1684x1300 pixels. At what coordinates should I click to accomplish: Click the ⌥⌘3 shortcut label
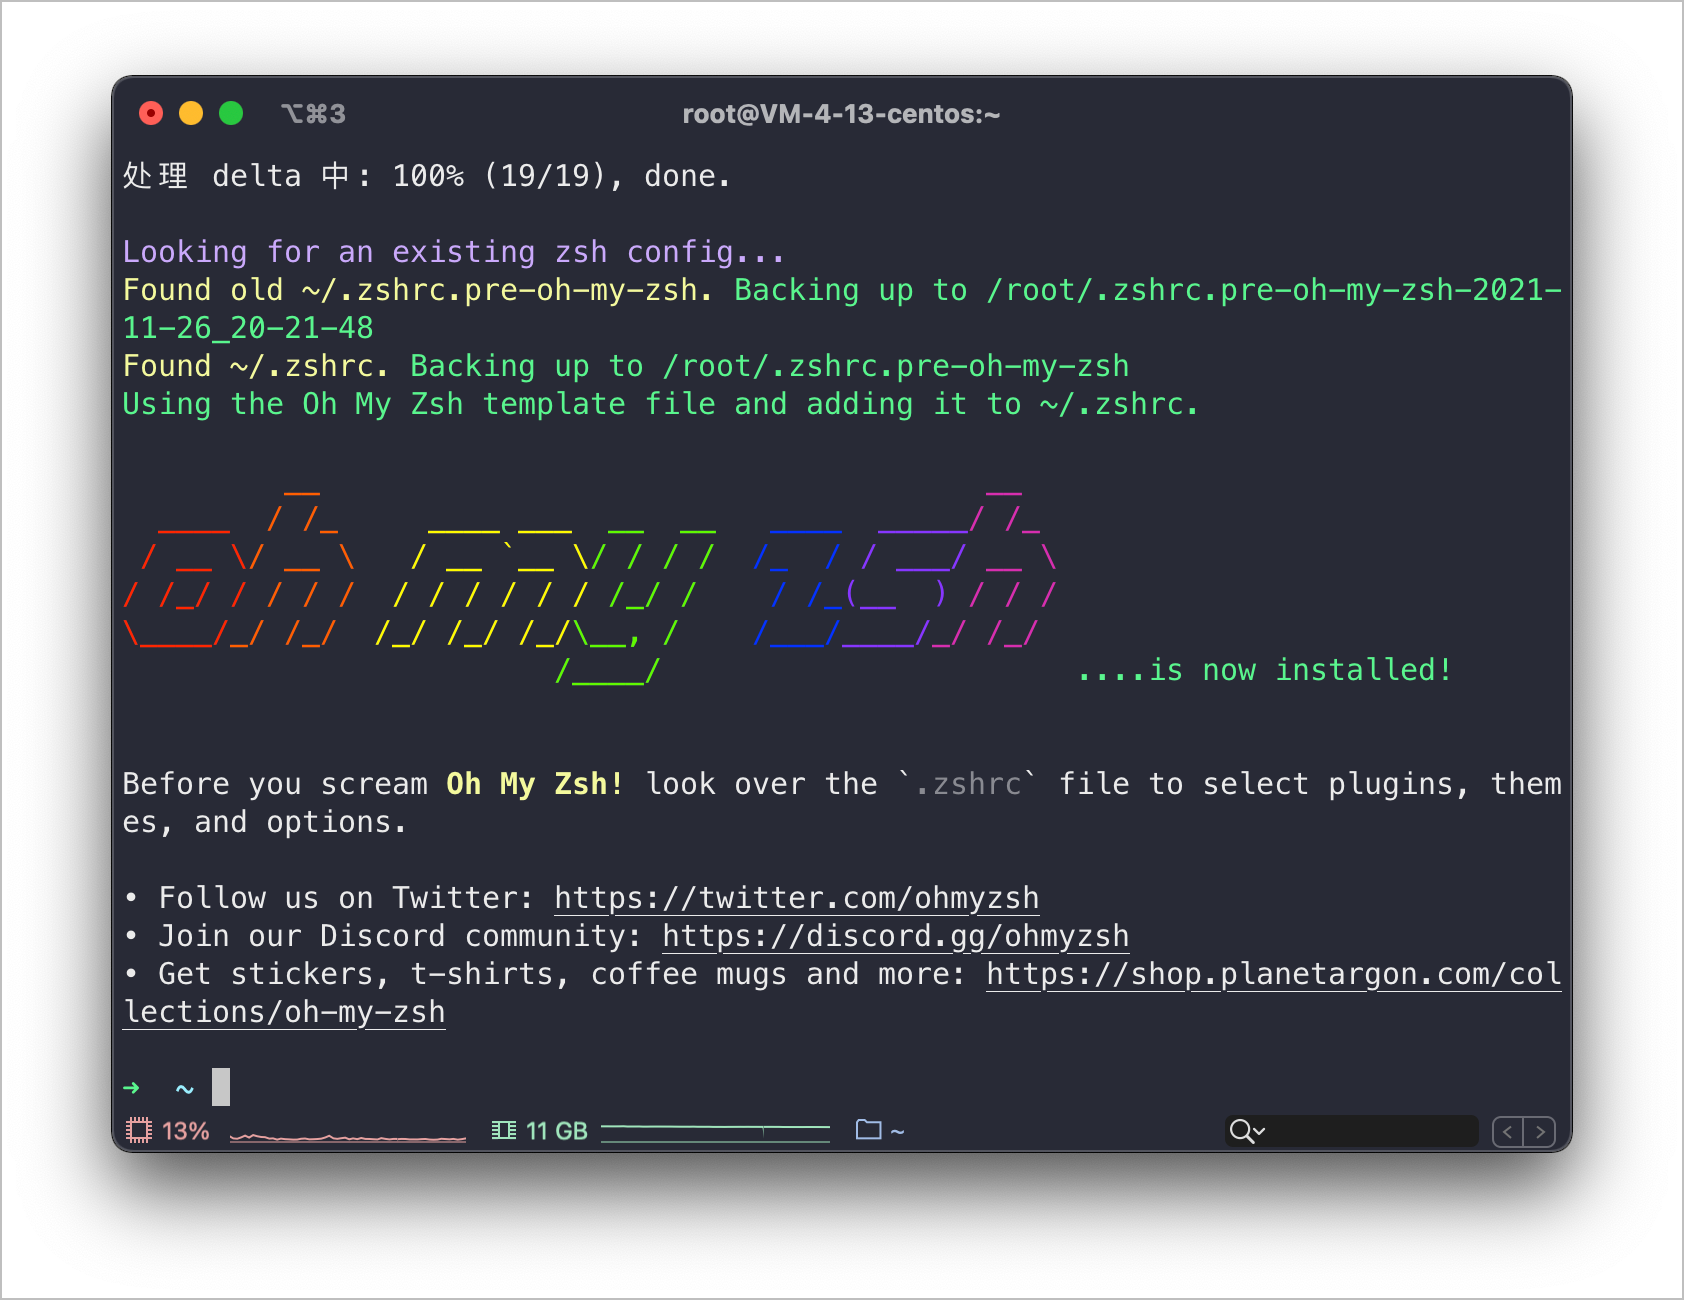coord(313,114)
